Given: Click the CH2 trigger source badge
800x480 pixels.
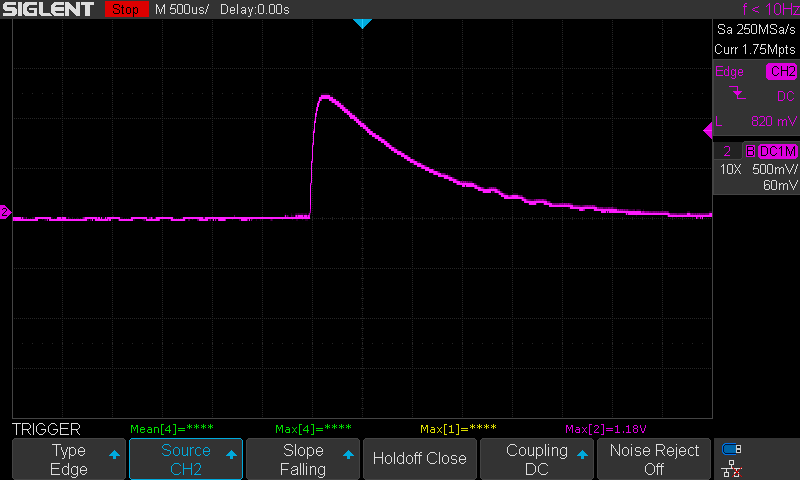Looking at the screenshot, I should (x=781, y=72).
